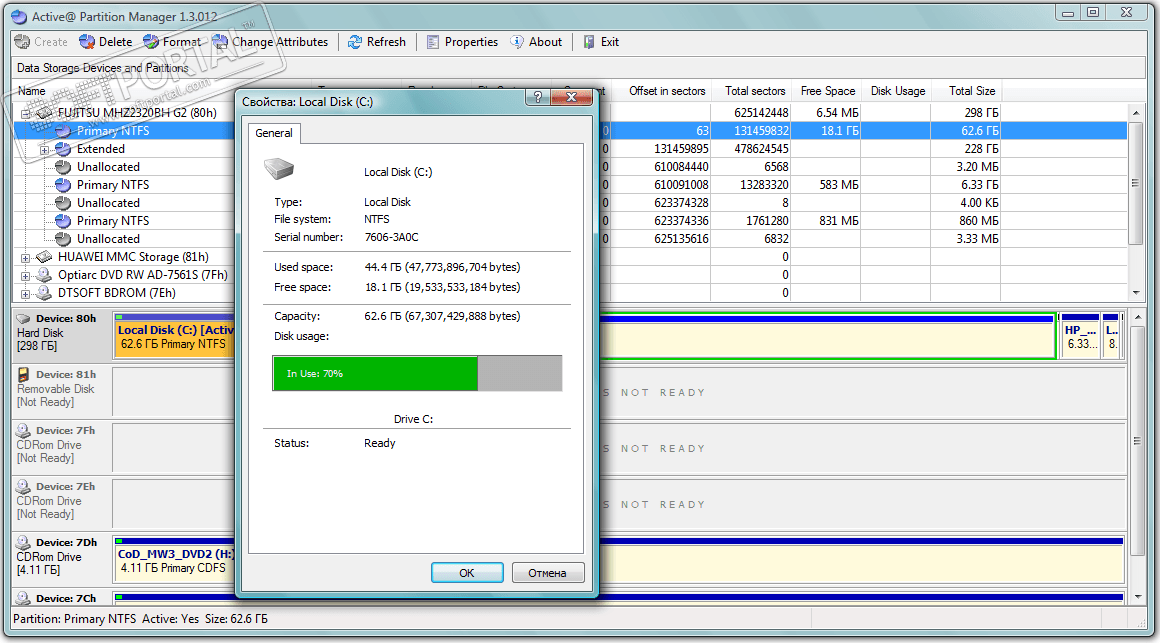Click the Local Disk drive icon in dialog
The image size is (1160, 643).
tap(280, 169)
